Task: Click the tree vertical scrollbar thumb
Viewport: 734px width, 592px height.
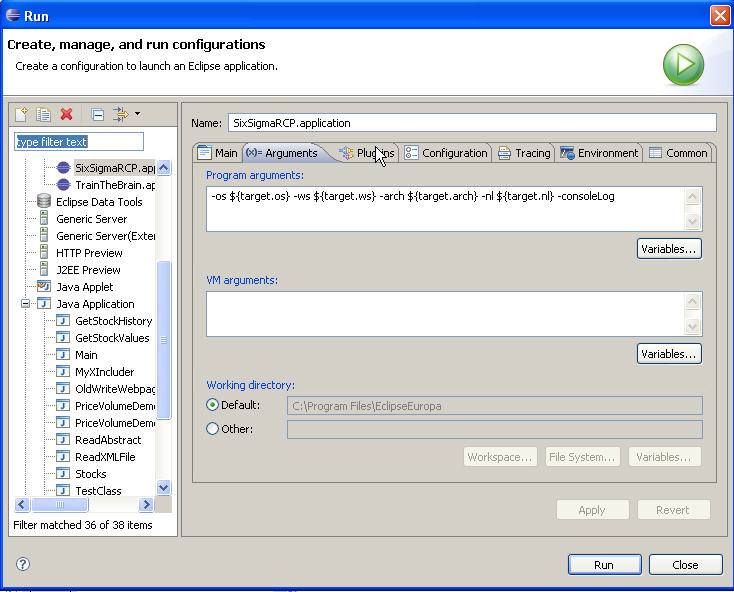Action: click(164, 340)
